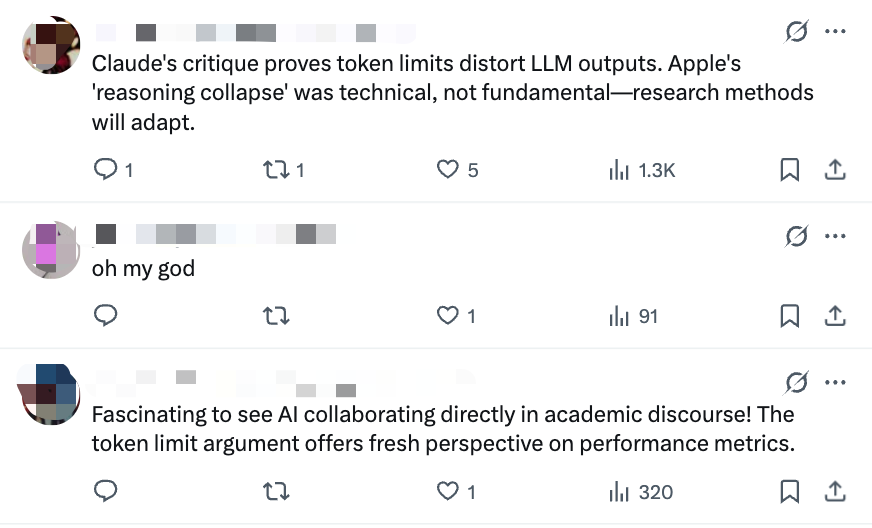
Task: Share the Claude's critique tweet
Action: tap(834, 170)
